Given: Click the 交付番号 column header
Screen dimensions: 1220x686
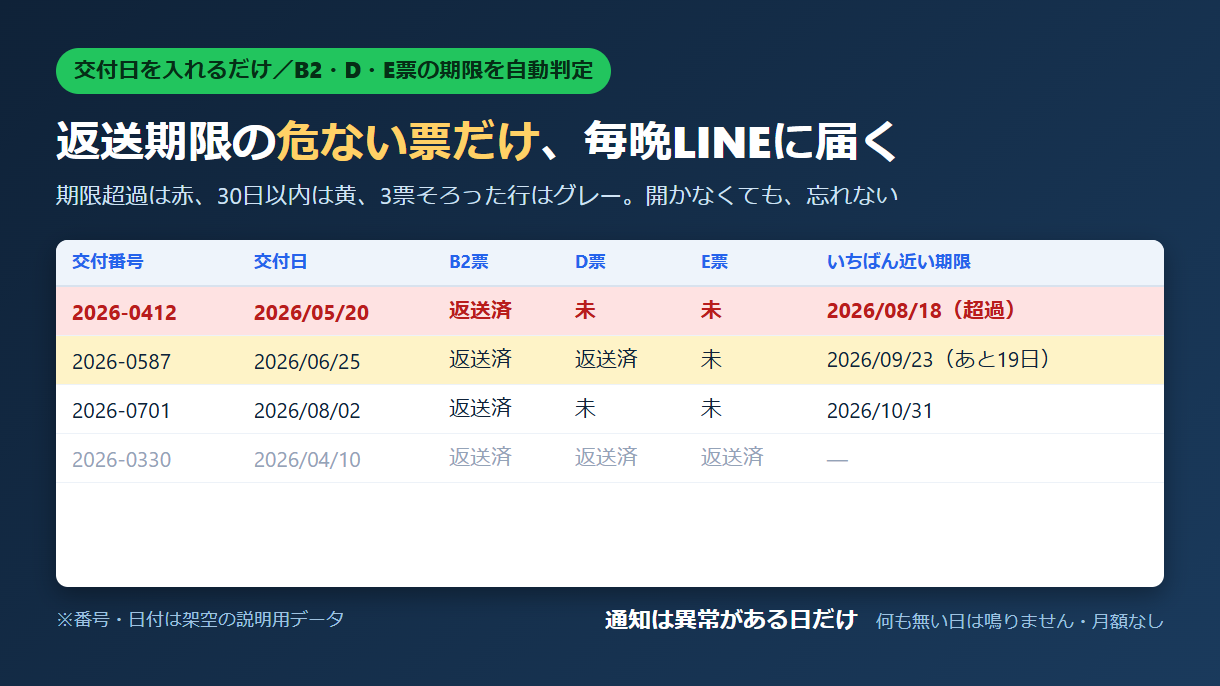Looking at the screenshot, I should click(x=108, y=262).
